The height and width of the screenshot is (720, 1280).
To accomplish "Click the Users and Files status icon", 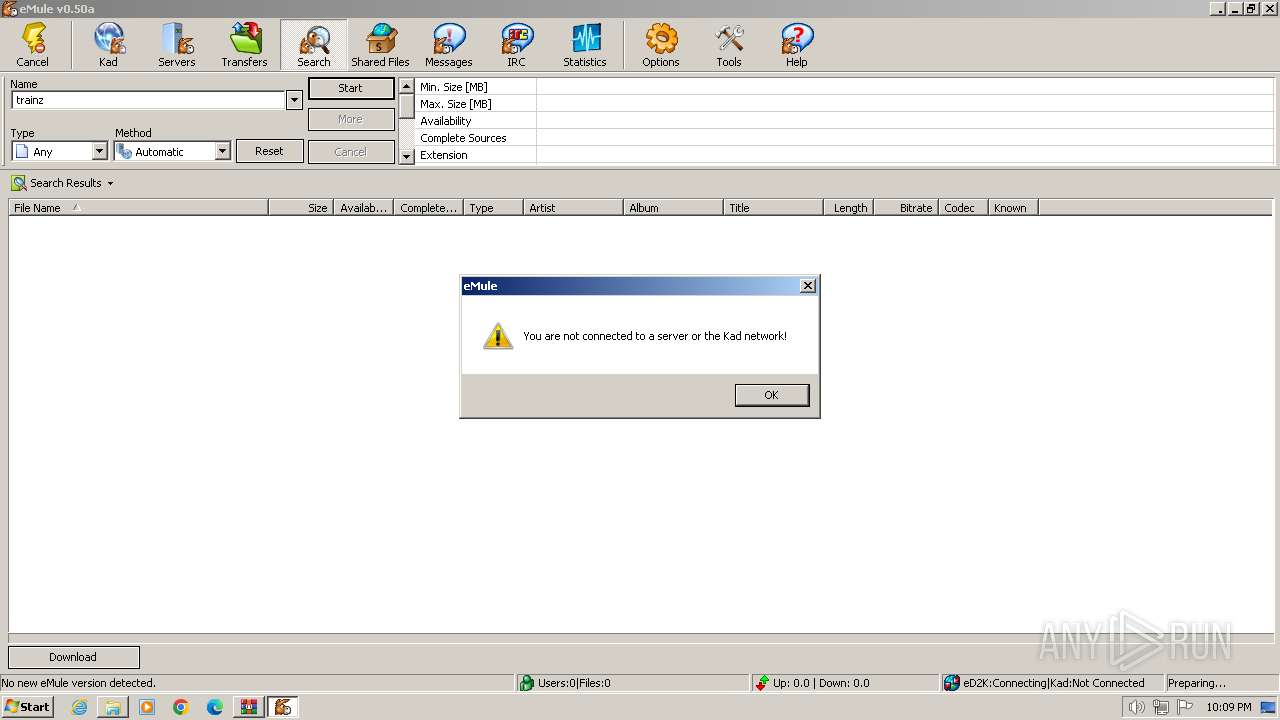I will coord(526,683).
